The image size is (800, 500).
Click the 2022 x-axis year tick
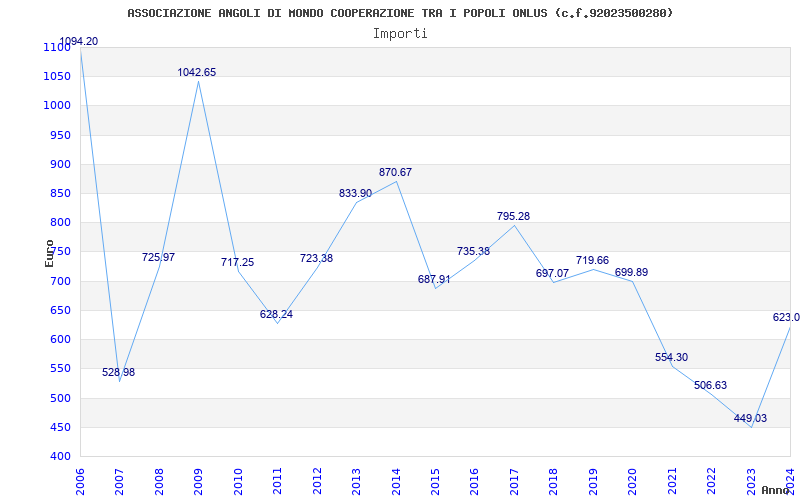pyautogui.click(x=712, y=482)
